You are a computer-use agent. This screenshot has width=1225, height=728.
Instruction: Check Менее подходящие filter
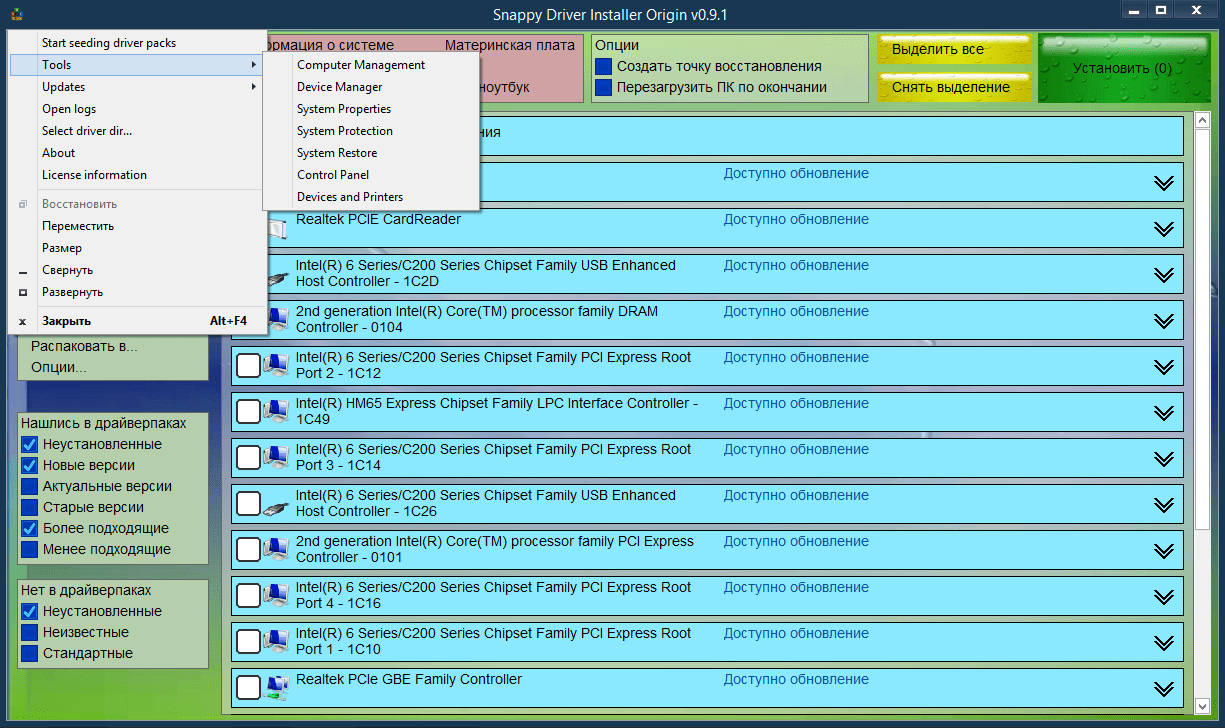(x=29, y=549)
